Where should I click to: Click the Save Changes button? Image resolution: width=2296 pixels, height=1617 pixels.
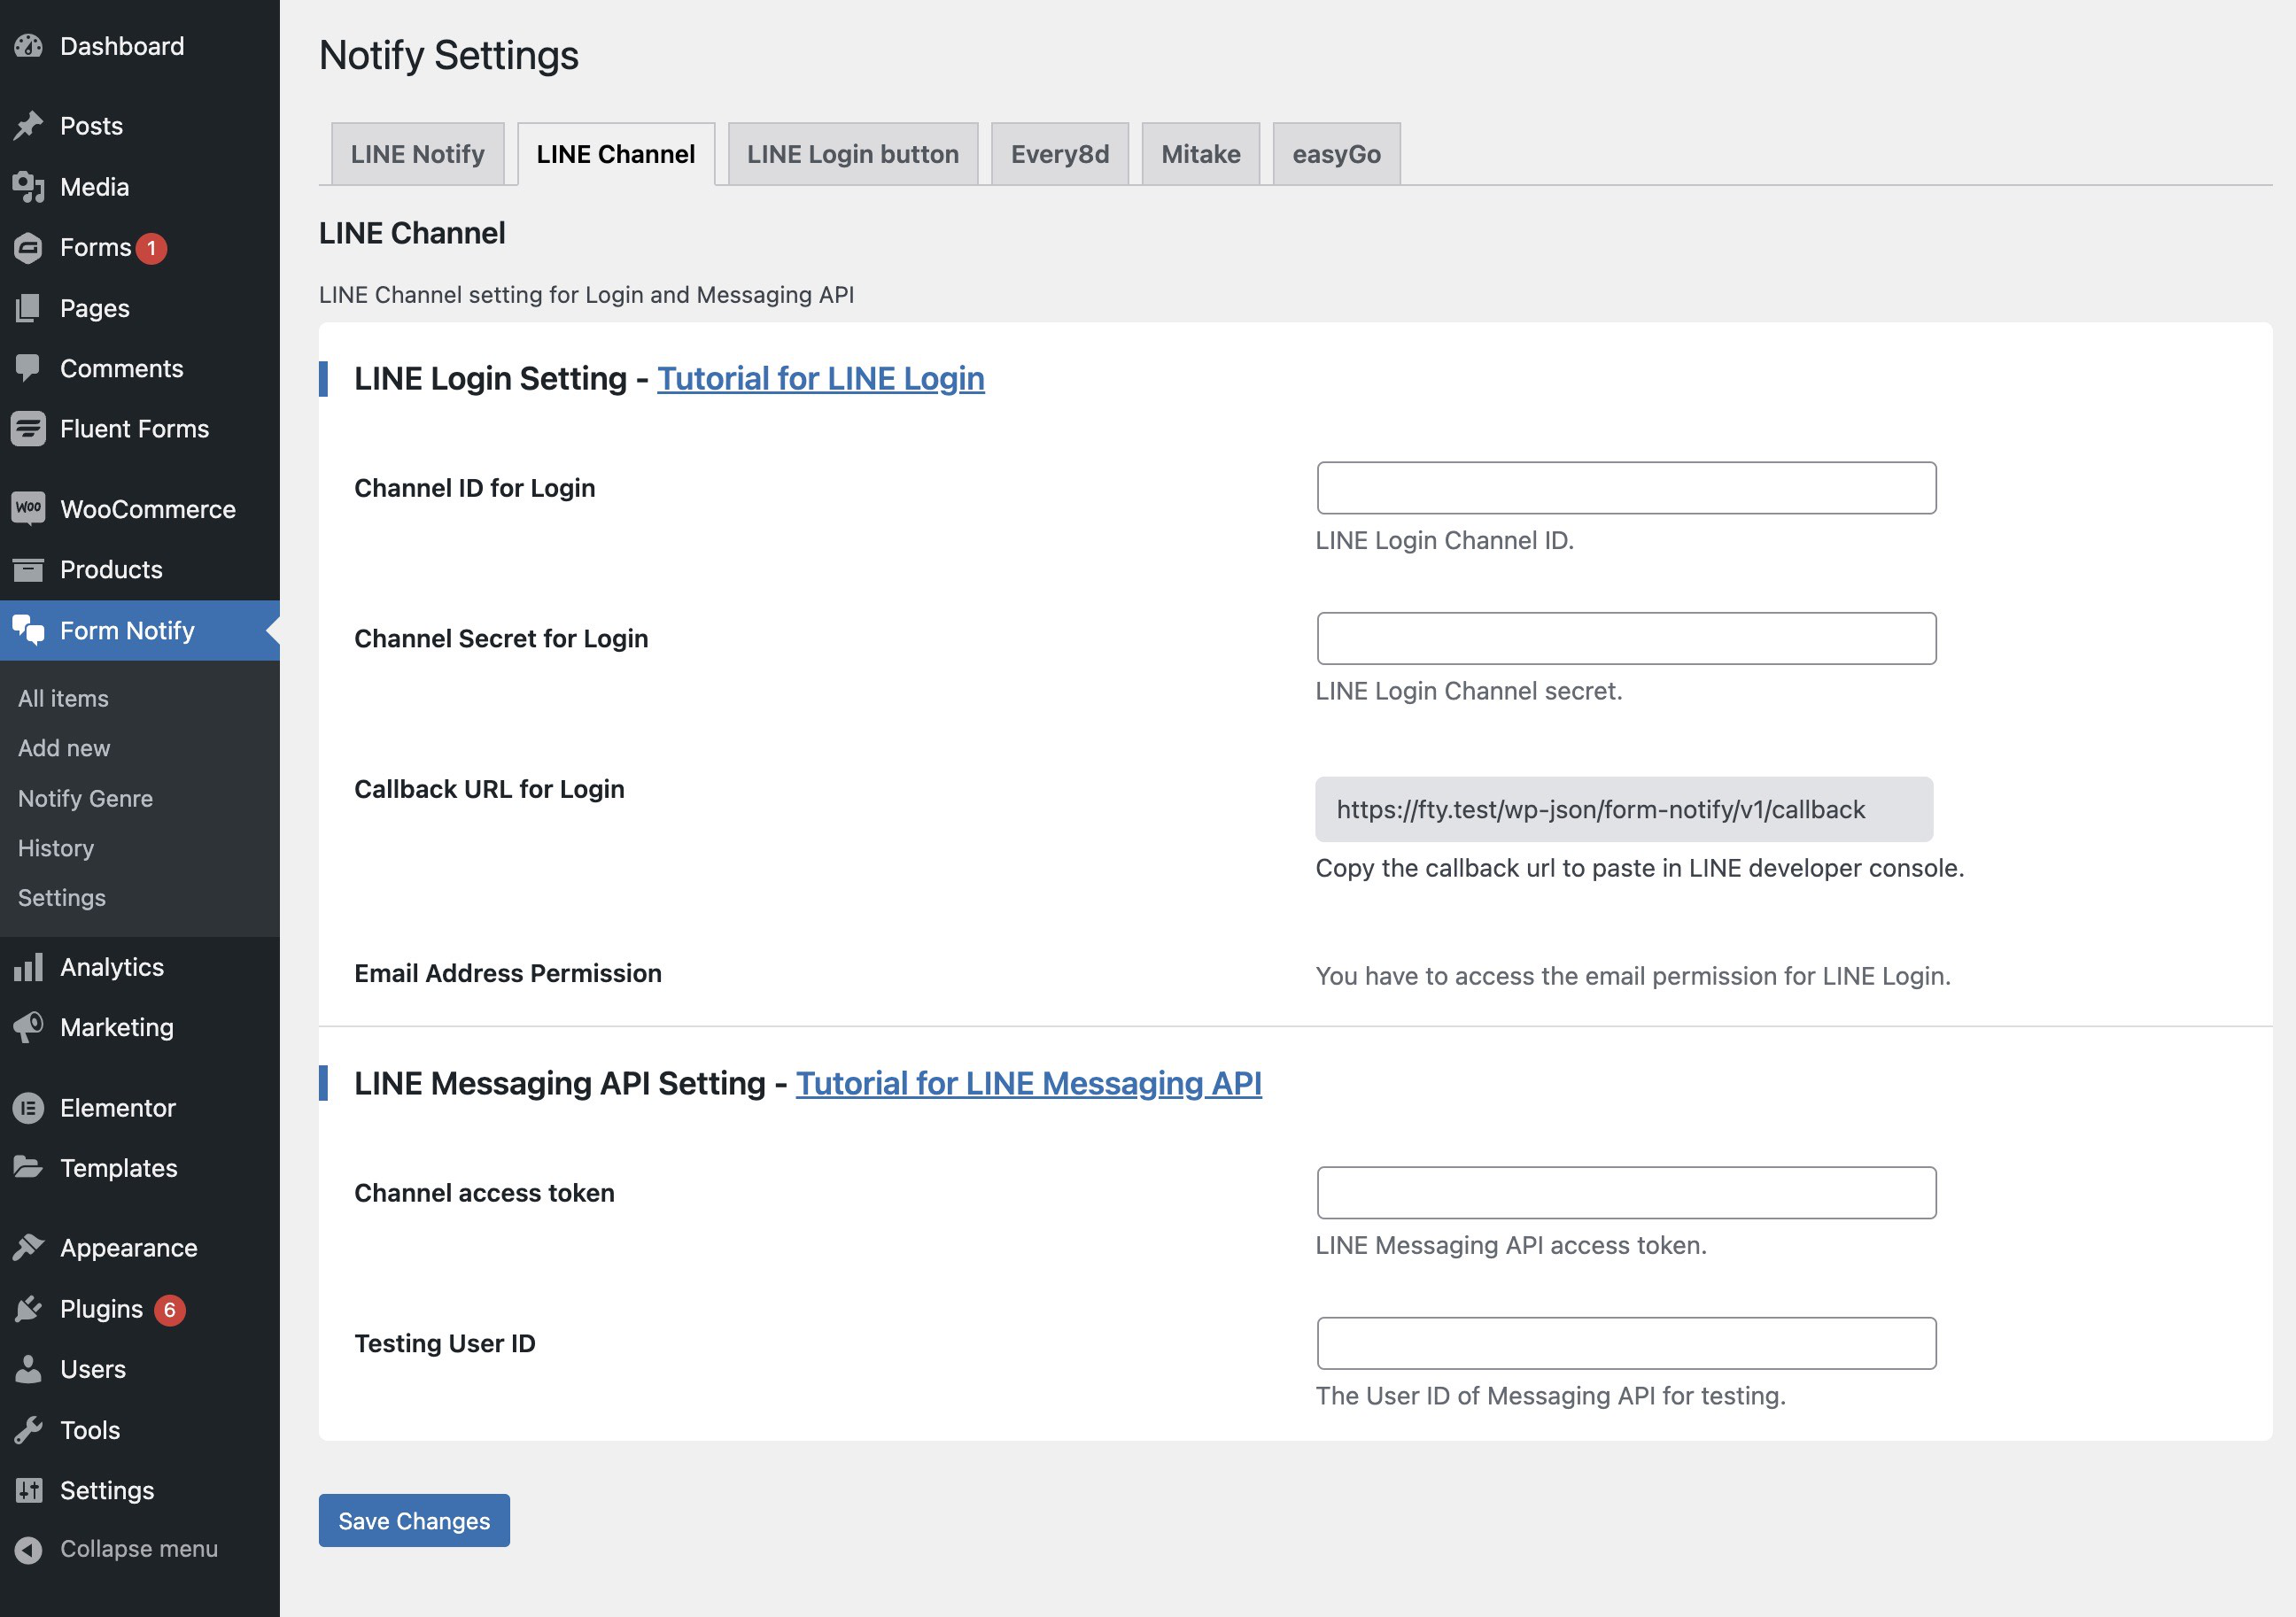pos(414,1520)
